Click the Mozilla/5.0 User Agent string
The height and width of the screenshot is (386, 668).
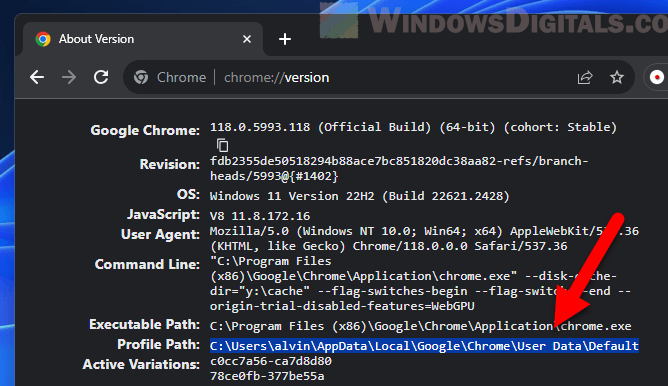tap(424, 239)
